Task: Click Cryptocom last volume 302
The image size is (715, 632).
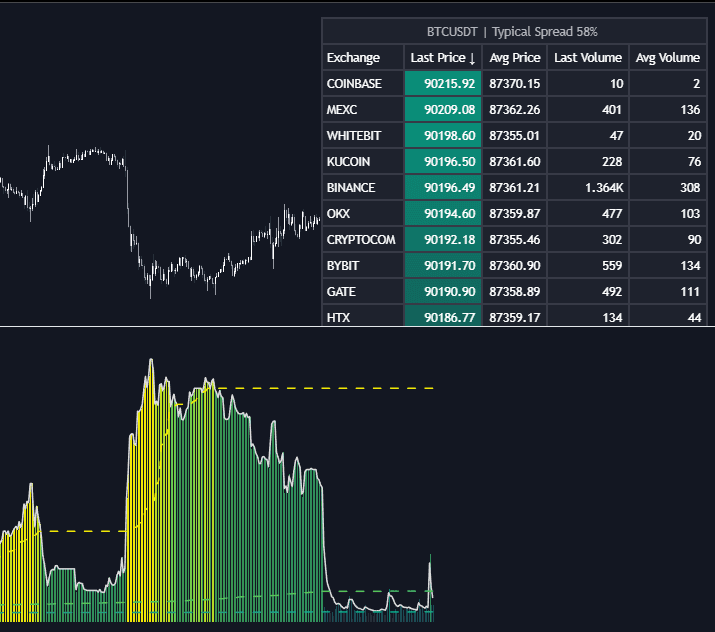Action: point(588,239)
